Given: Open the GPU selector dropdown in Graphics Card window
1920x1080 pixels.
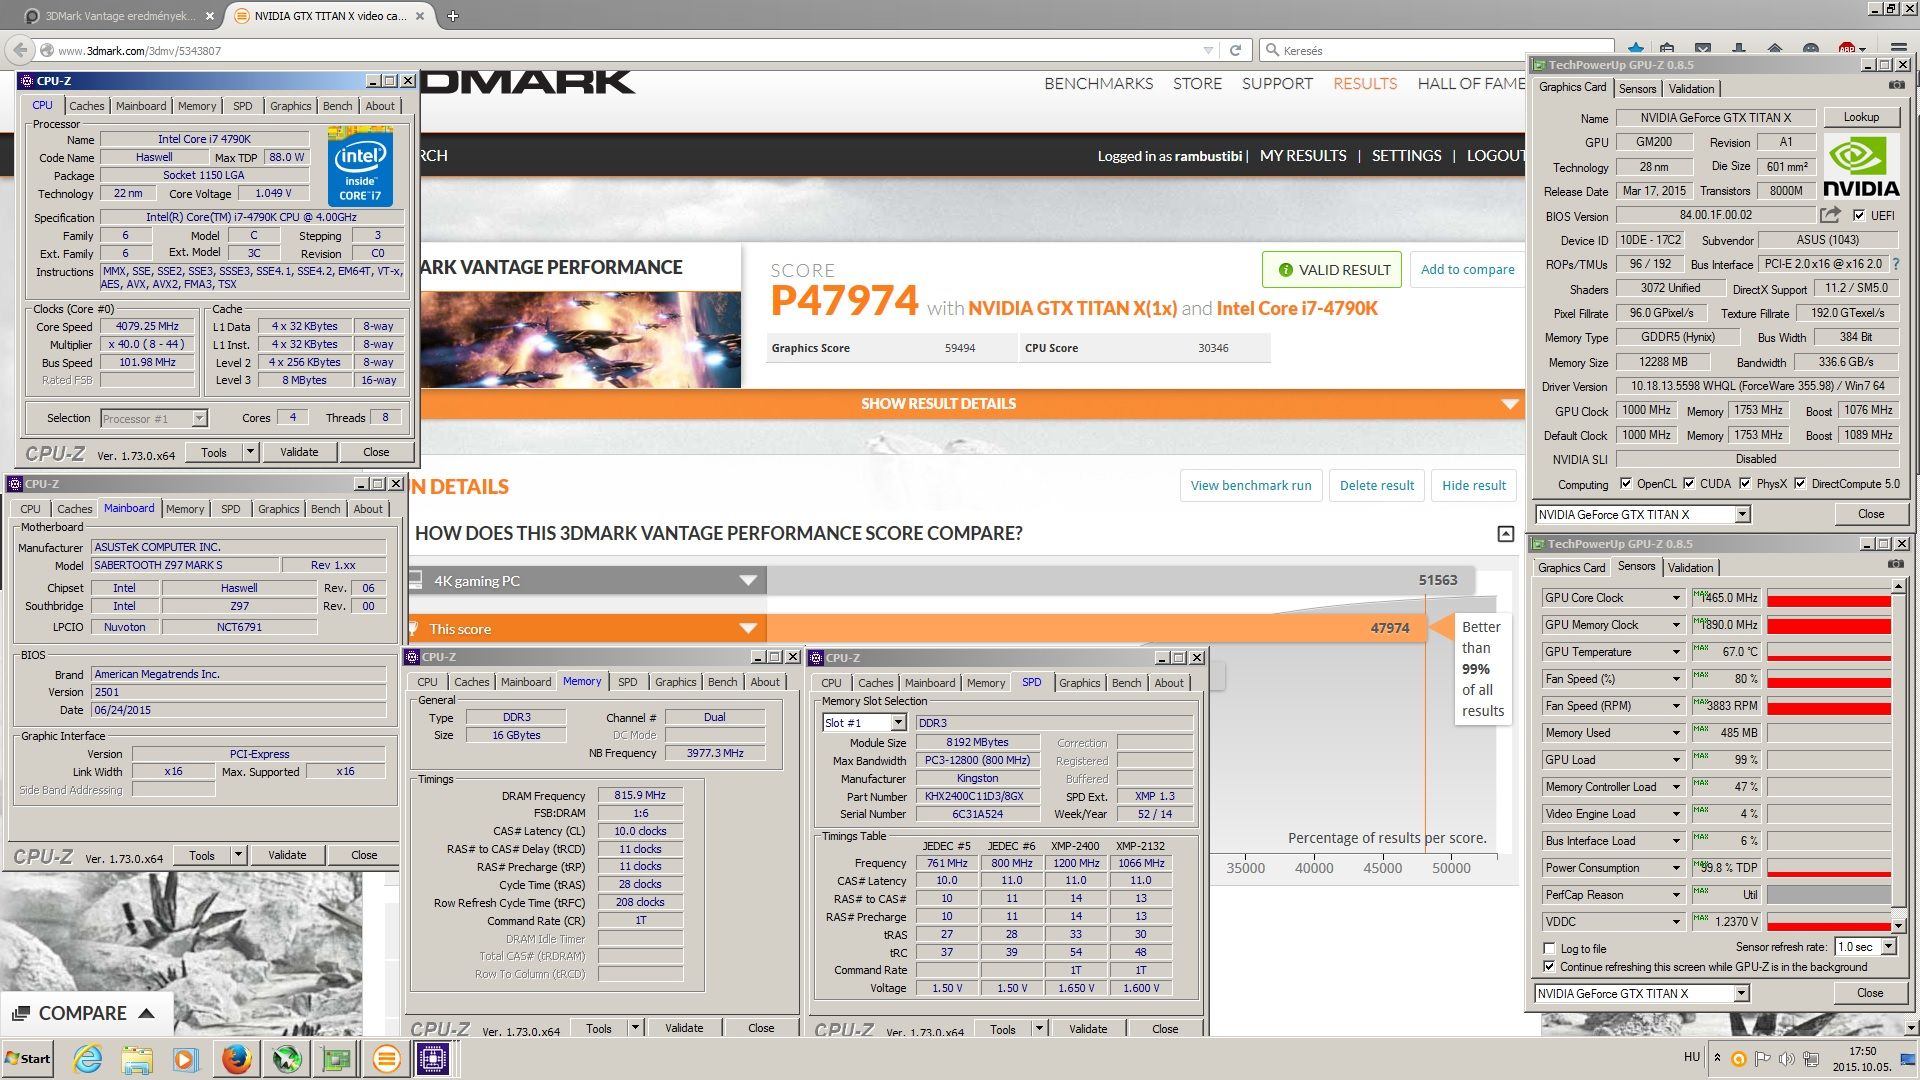Looking at the screenshot, I should (x=1742, y=515).
